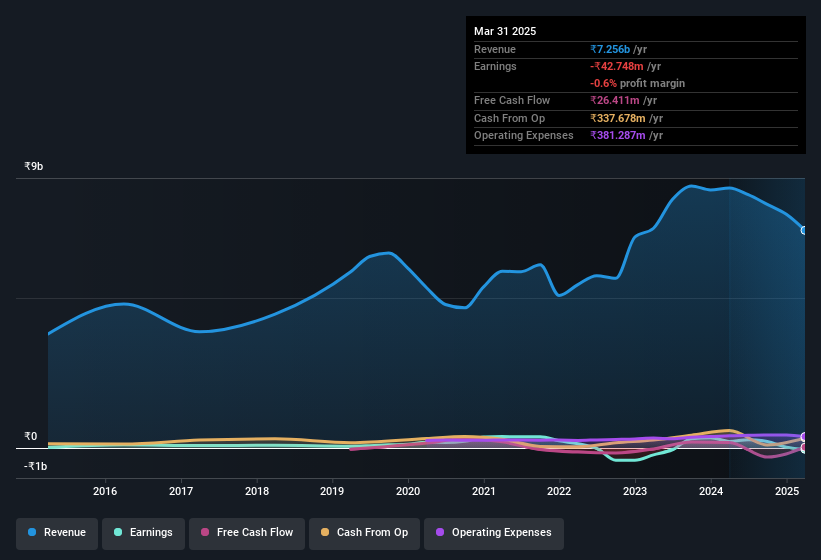The height and width of the screenshot is (560, 821).
Task: Click the Free Cash Flow pink end-point marker
Action: [804, 447]
